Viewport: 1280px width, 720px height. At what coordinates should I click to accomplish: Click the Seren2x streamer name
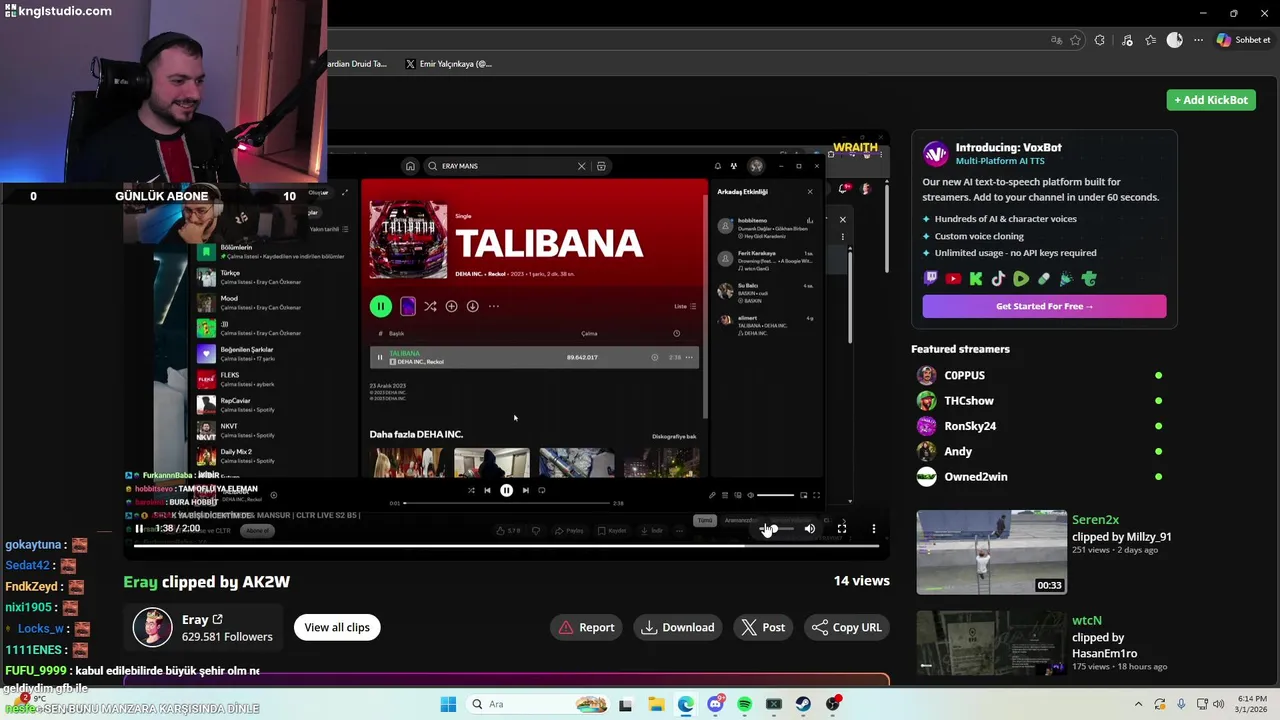pos(1095,520)
